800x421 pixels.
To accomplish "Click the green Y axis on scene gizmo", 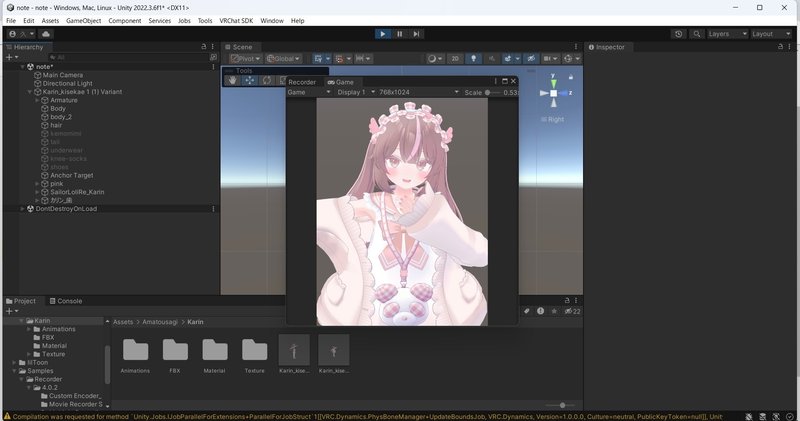I will coord(554,82).
